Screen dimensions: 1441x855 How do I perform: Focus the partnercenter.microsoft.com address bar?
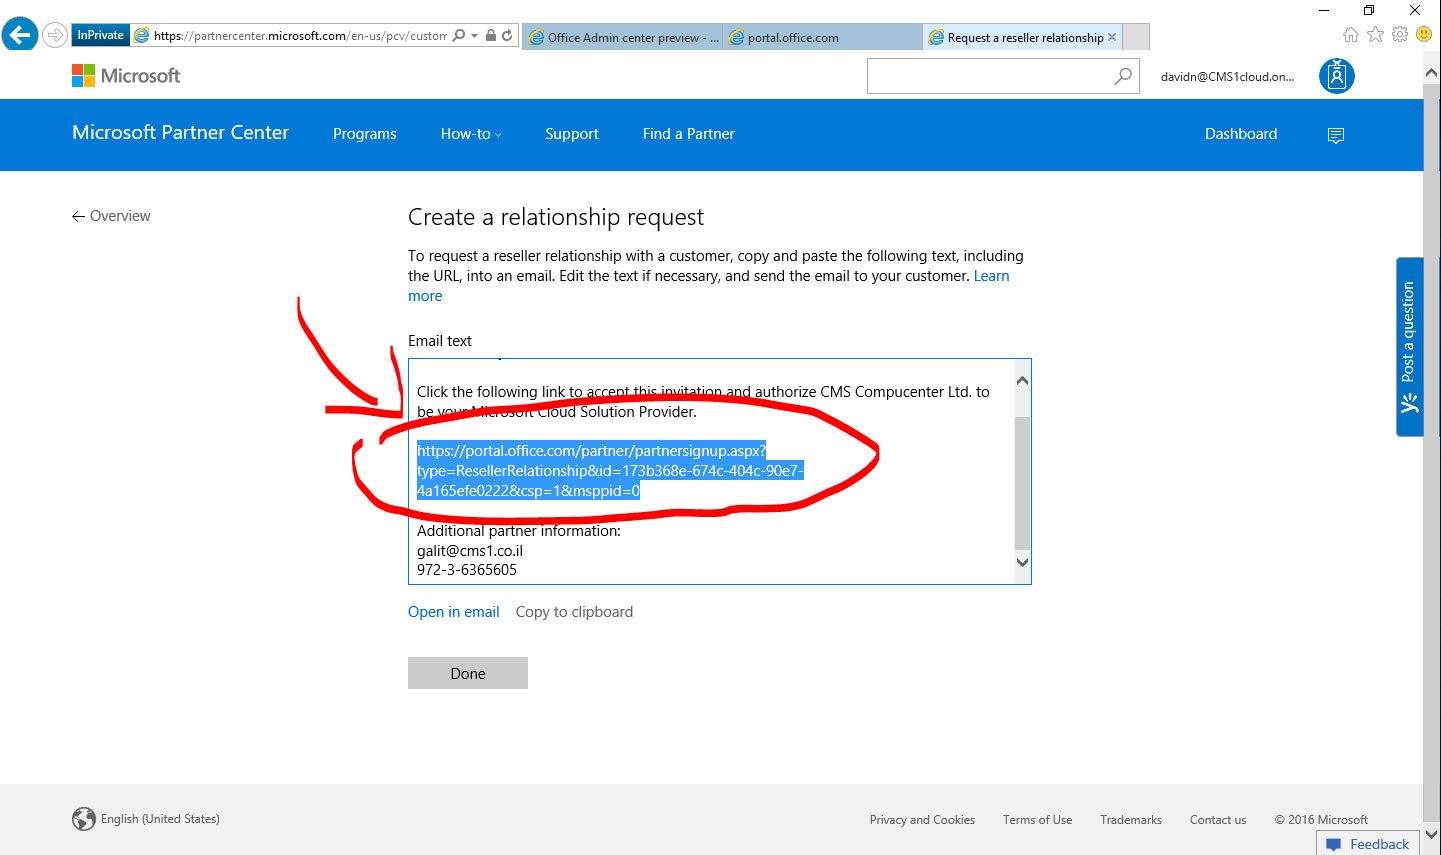(x=300, y=36)
